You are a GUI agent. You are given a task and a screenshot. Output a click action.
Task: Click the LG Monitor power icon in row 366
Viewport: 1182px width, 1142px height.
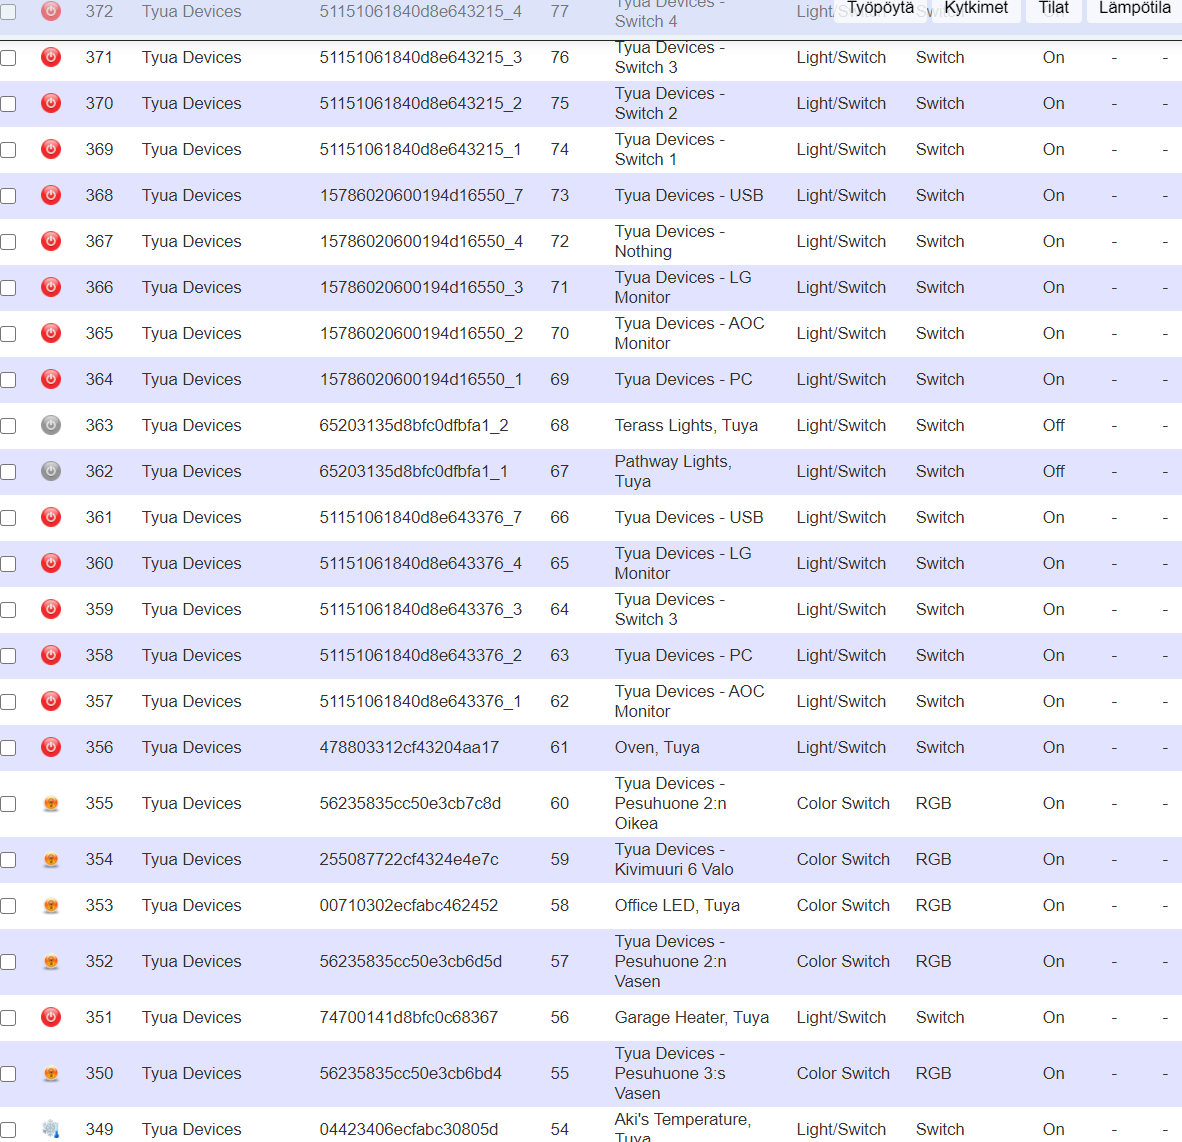pos(51,287)
